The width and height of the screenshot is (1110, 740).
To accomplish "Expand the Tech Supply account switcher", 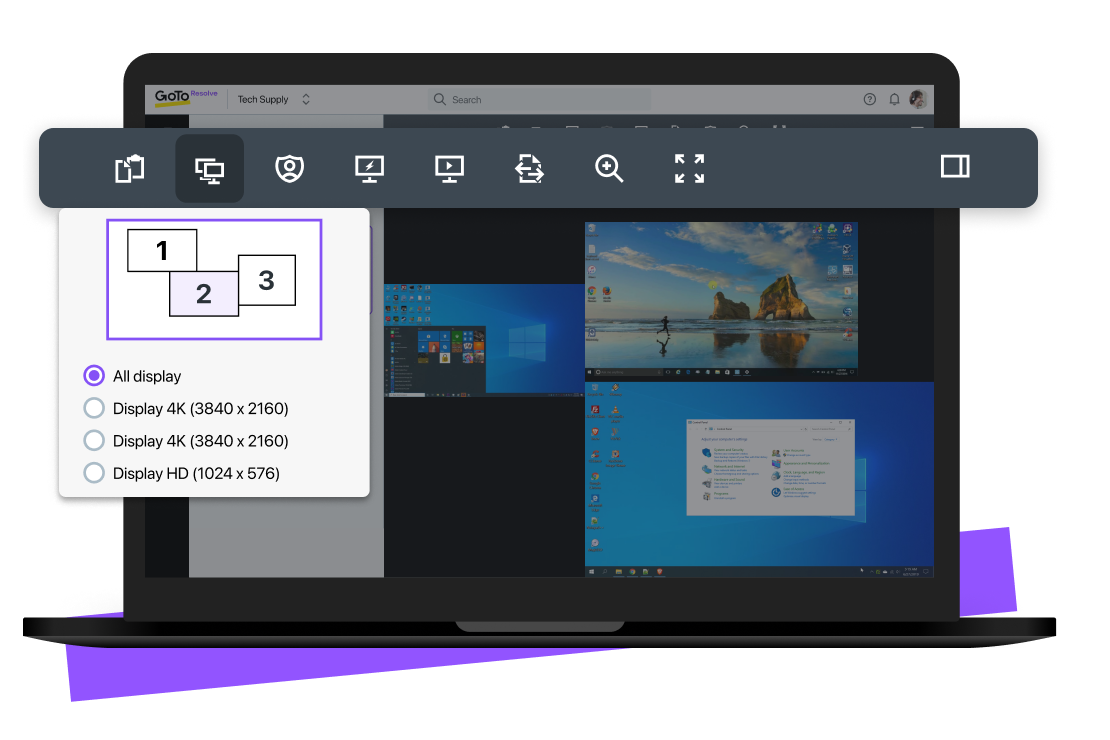I will 306,99.
